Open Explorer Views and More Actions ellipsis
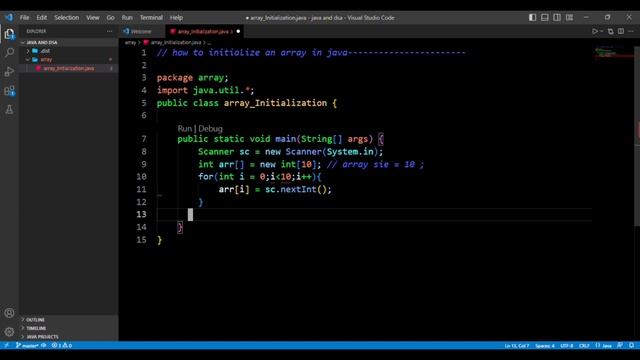The width and height of the screenshot is (640, 360). coord(109,31)
